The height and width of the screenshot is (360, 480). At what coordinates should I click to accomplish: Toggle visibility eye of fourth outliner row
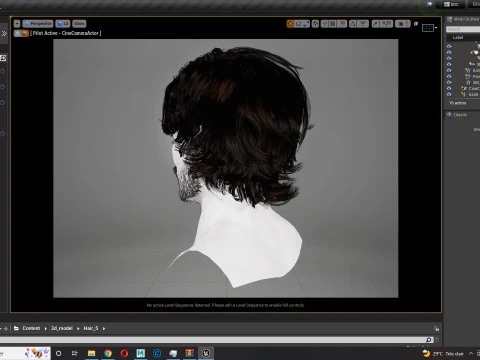coord(449,64)
